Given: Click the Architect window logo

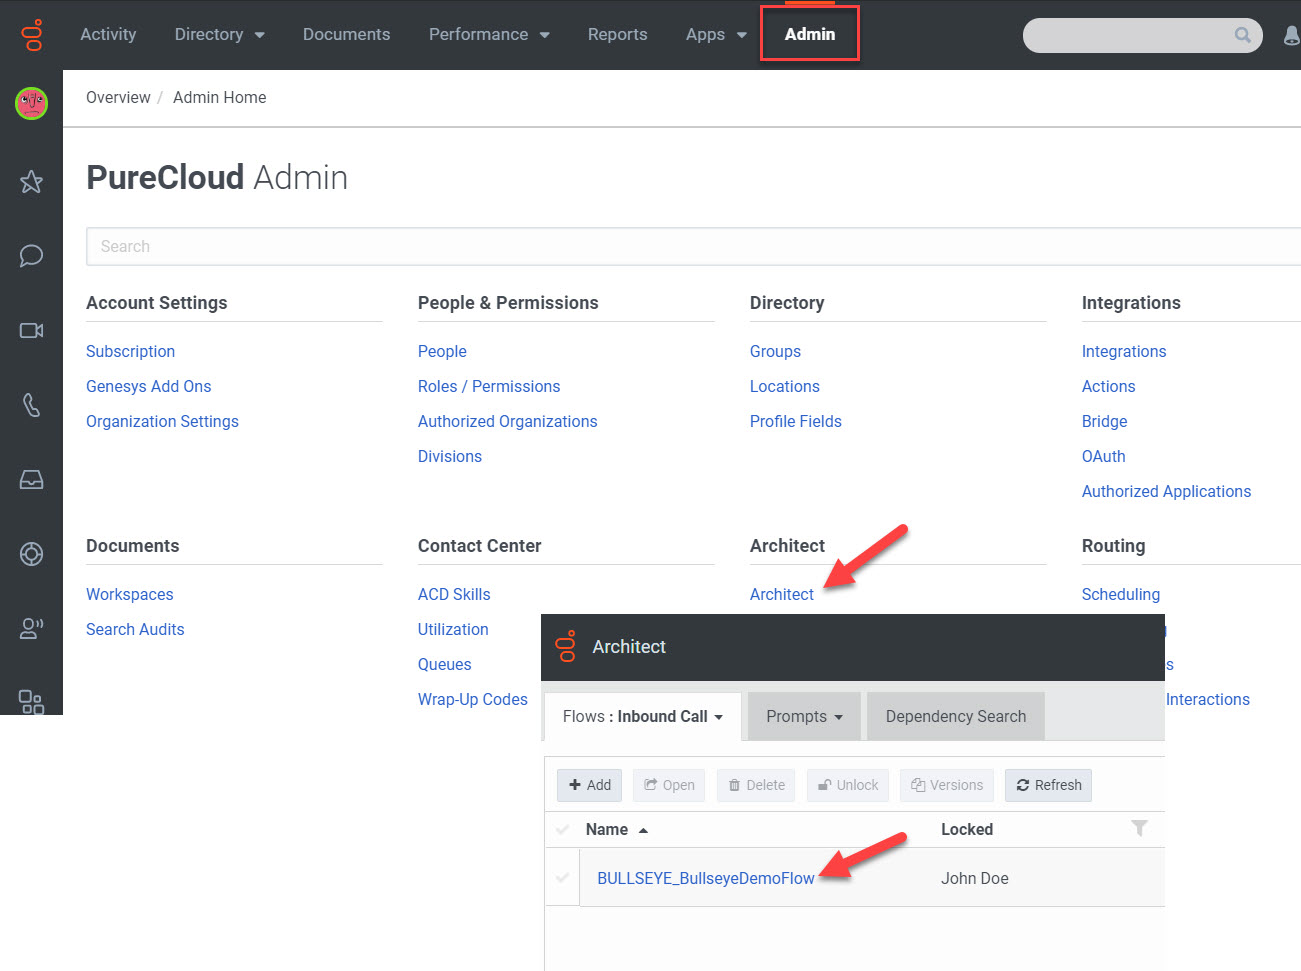Looking at the screenshot, I should (x=566, y=646).
